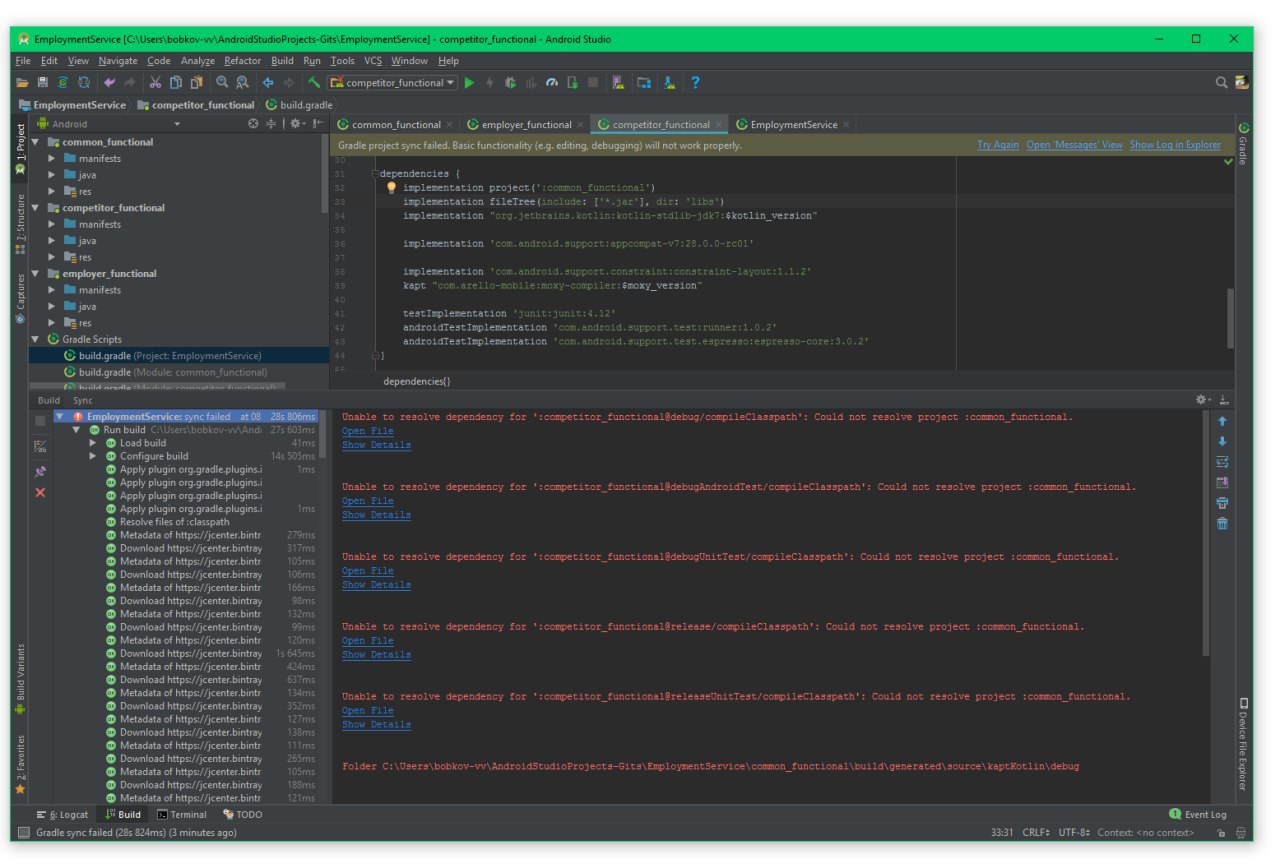Click Search Everywhere magnifier at top right

[1221, 83]
